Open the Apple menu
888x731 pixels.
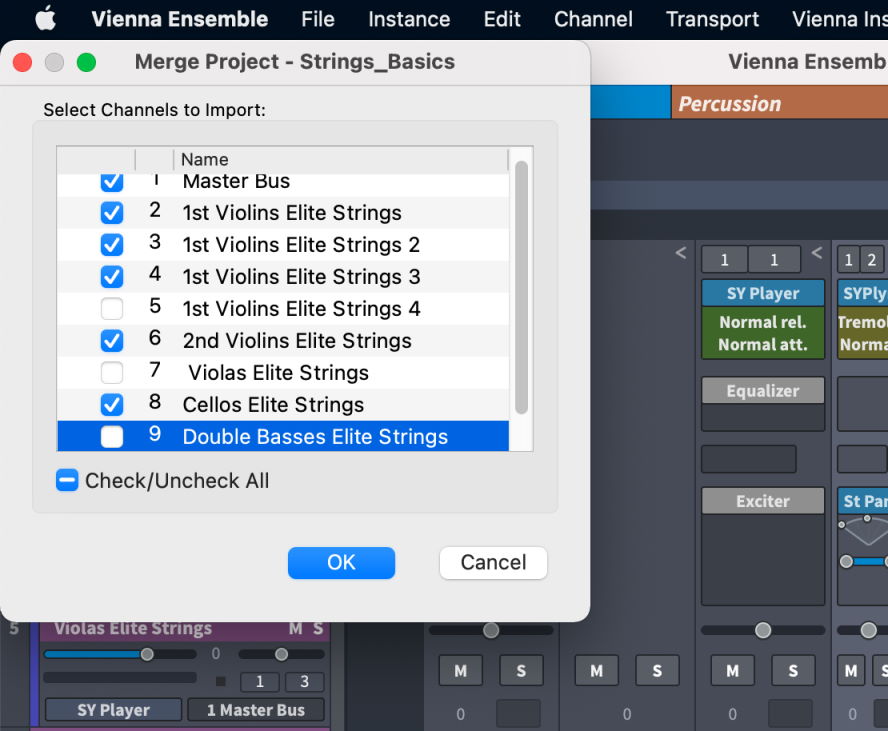(x=45, y=19)
